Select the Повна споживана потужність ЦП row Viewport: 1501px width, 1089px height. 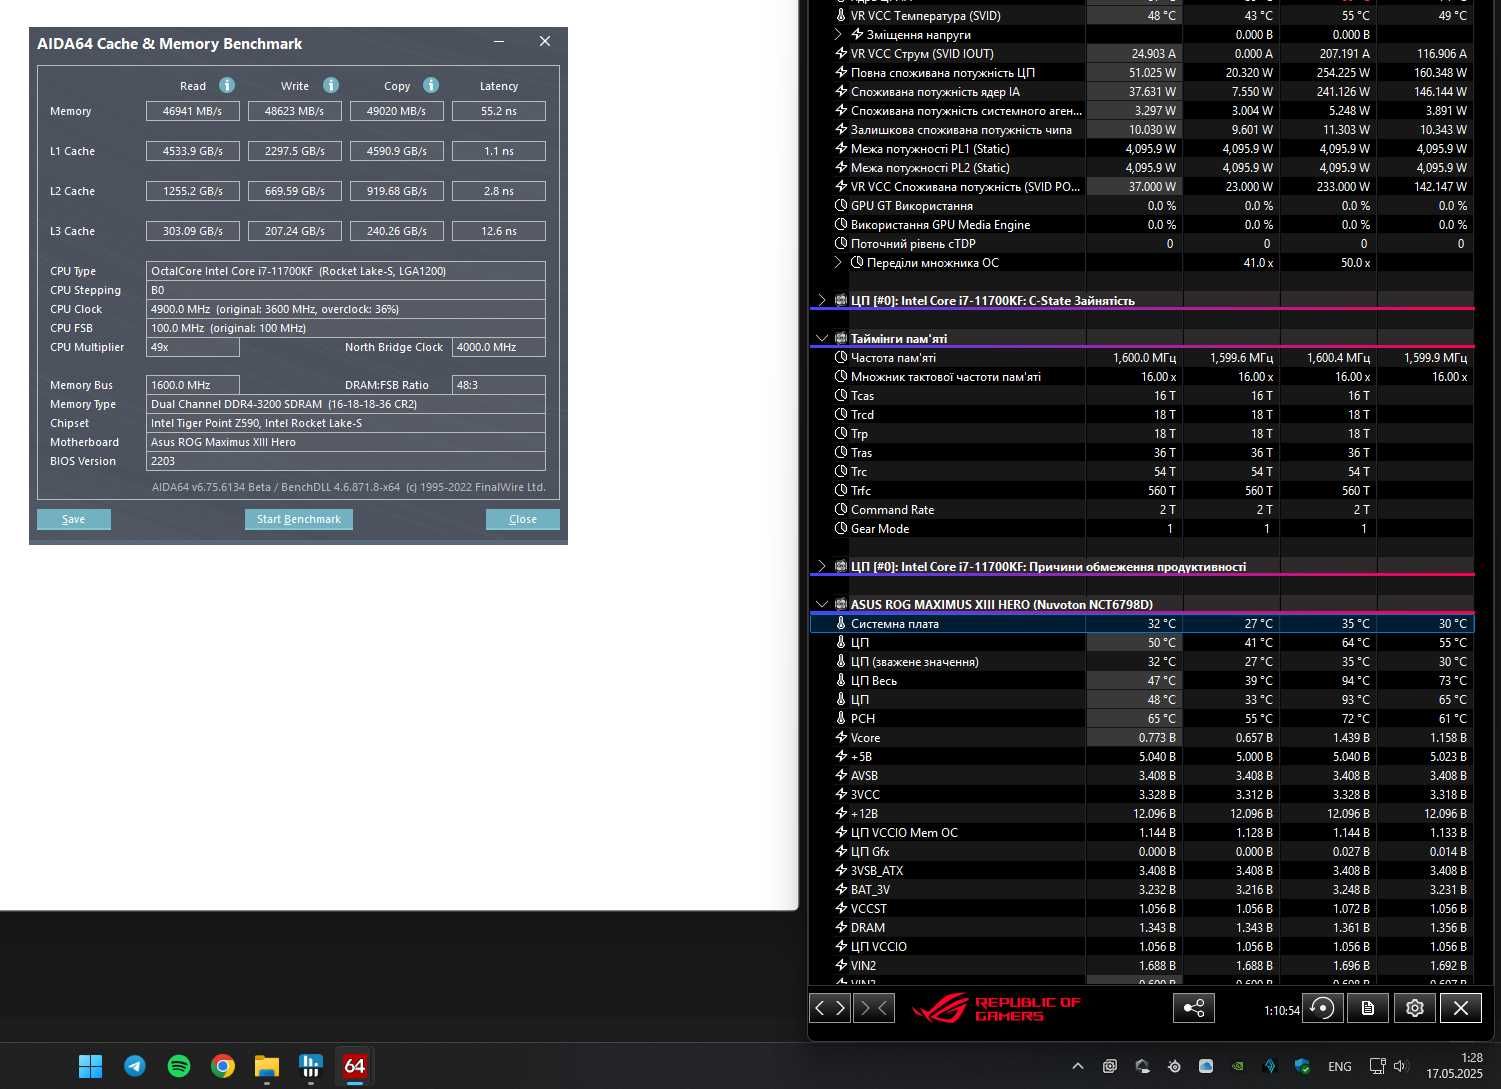click(1141, 72)
